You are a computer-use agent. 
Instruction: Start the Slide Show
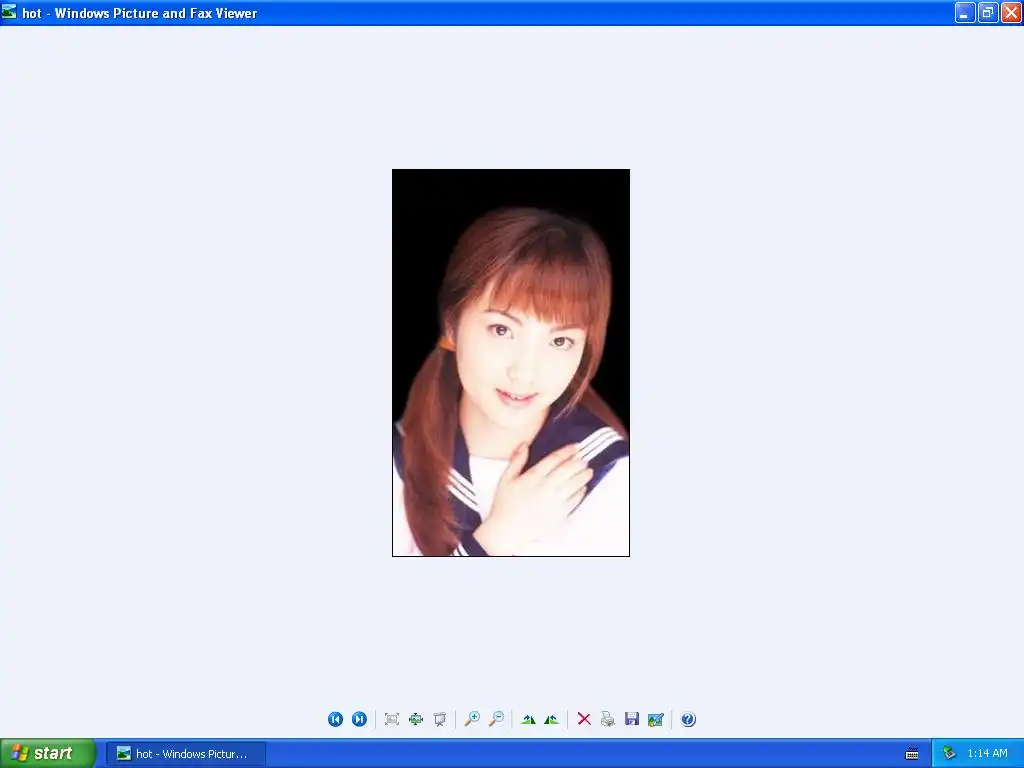point(440,719)
